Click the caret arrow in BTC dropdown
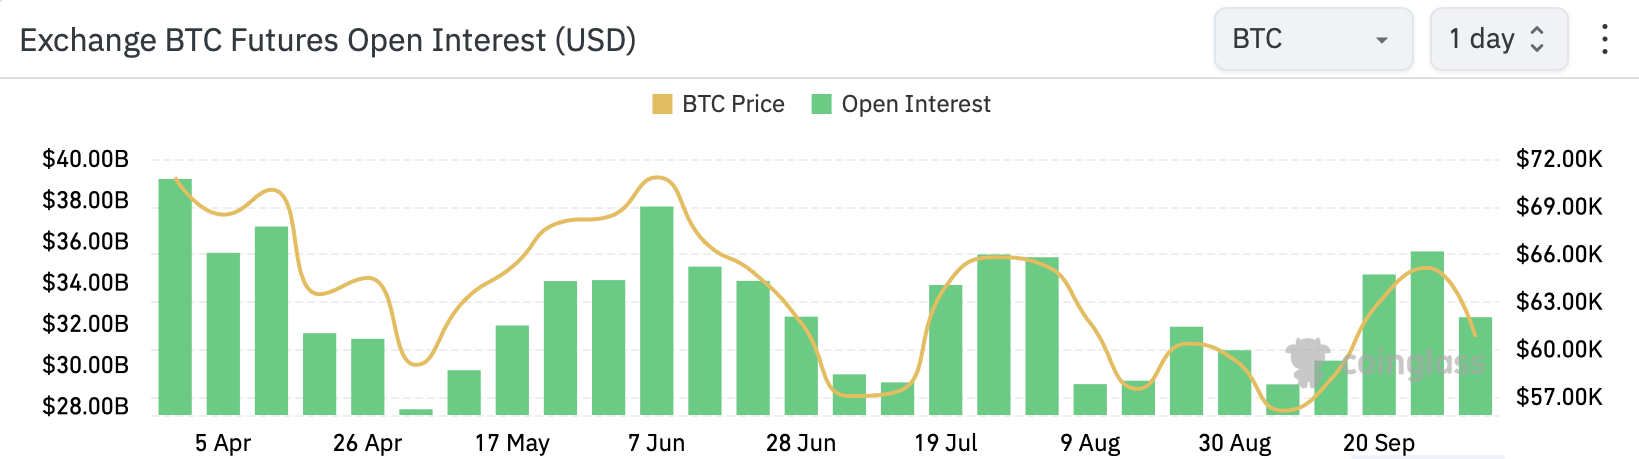The width and height of the screenshot is (1639, 459). point(1382,40)
